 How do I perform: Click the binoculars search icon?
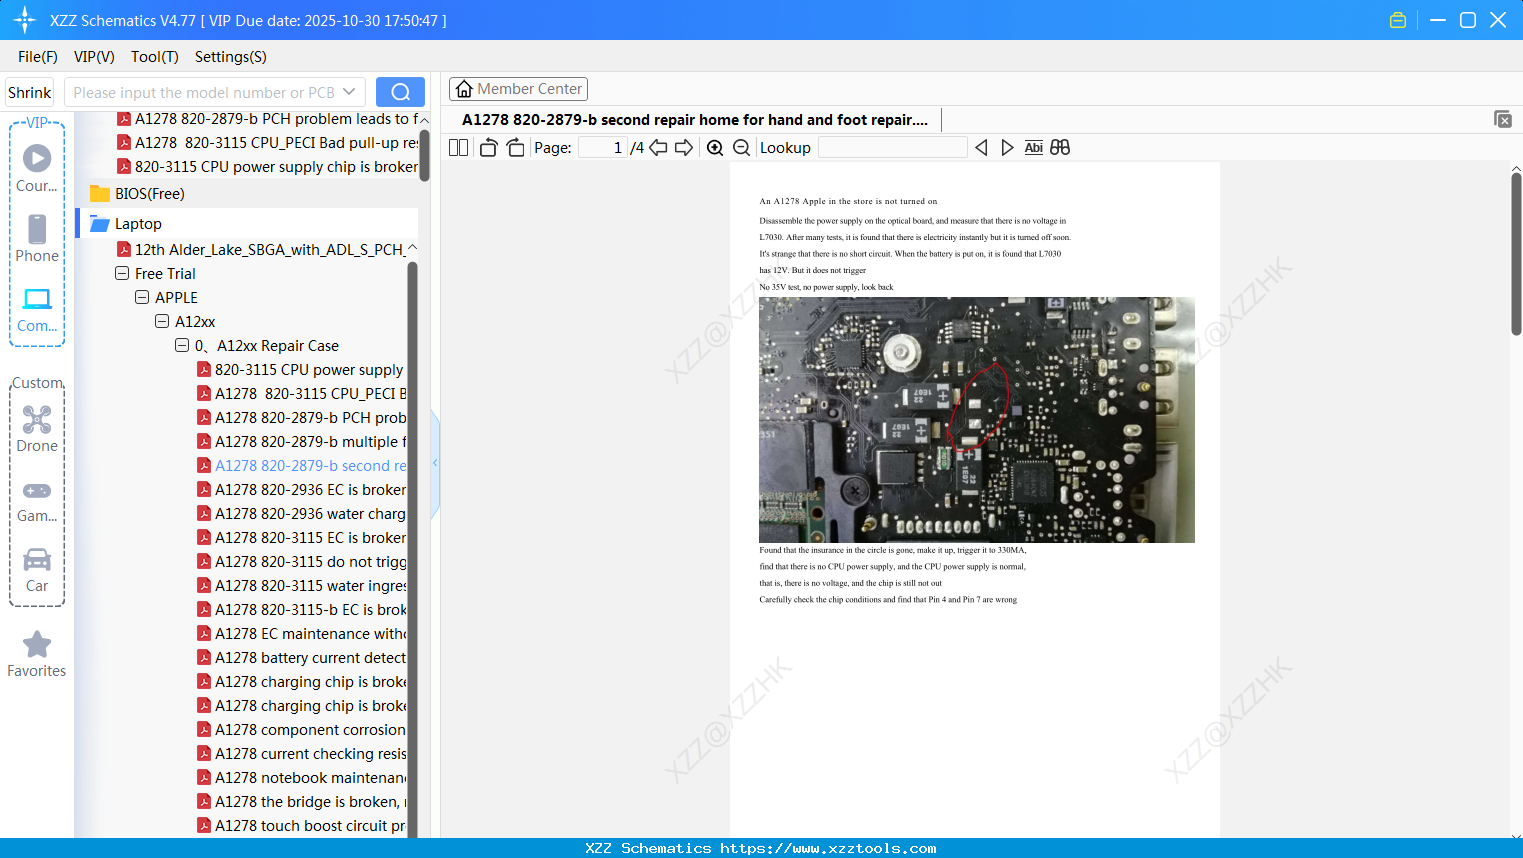(1060, 148)
